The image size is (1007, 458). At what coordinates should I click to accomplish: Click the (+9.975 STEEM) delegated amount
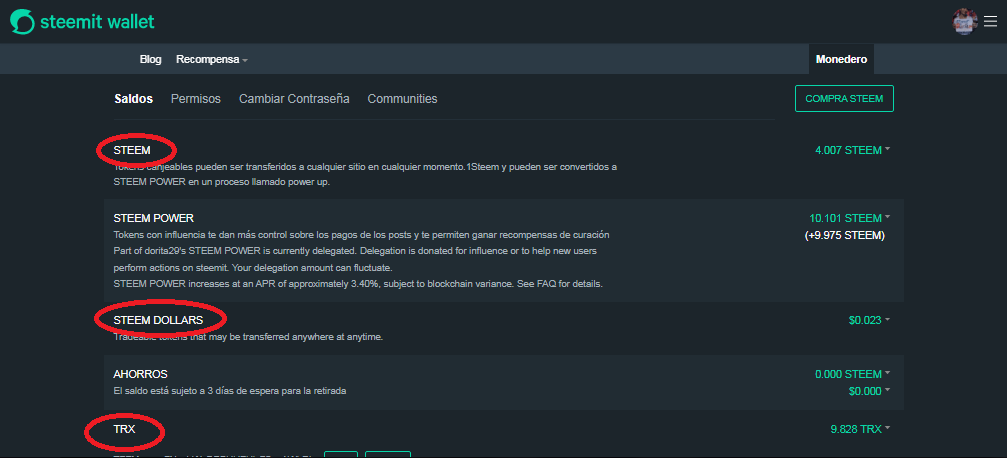(x=845, y=235)
